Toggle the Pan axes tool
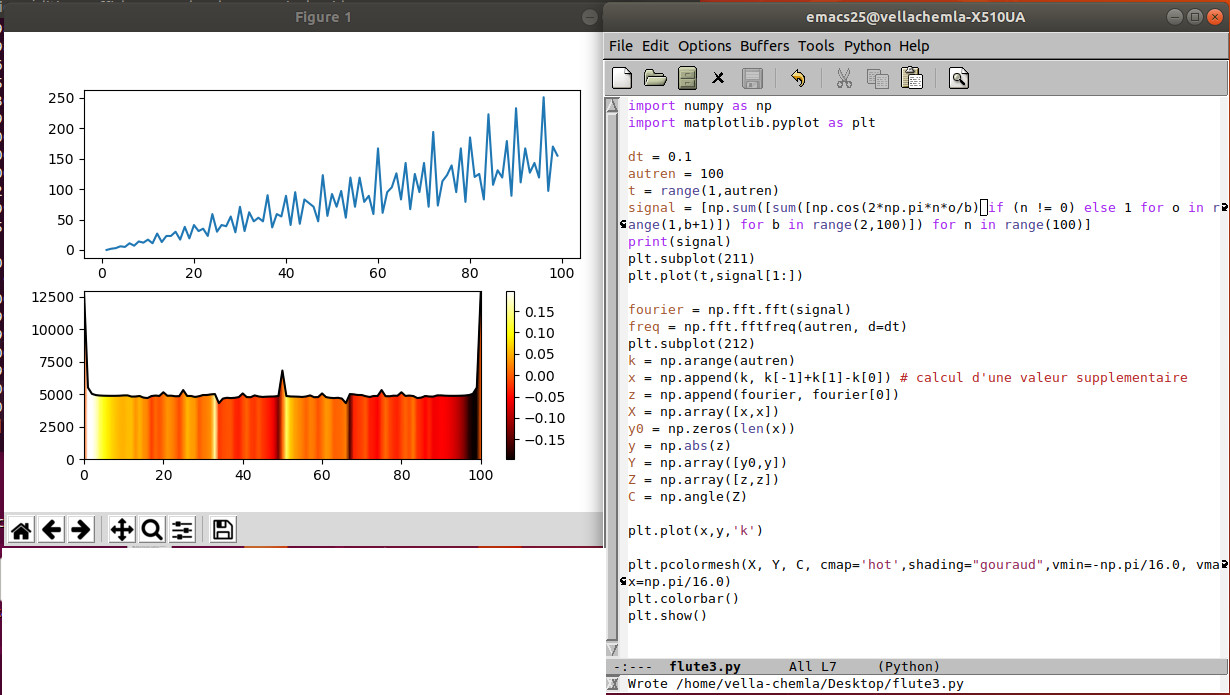 click(121, 530)
